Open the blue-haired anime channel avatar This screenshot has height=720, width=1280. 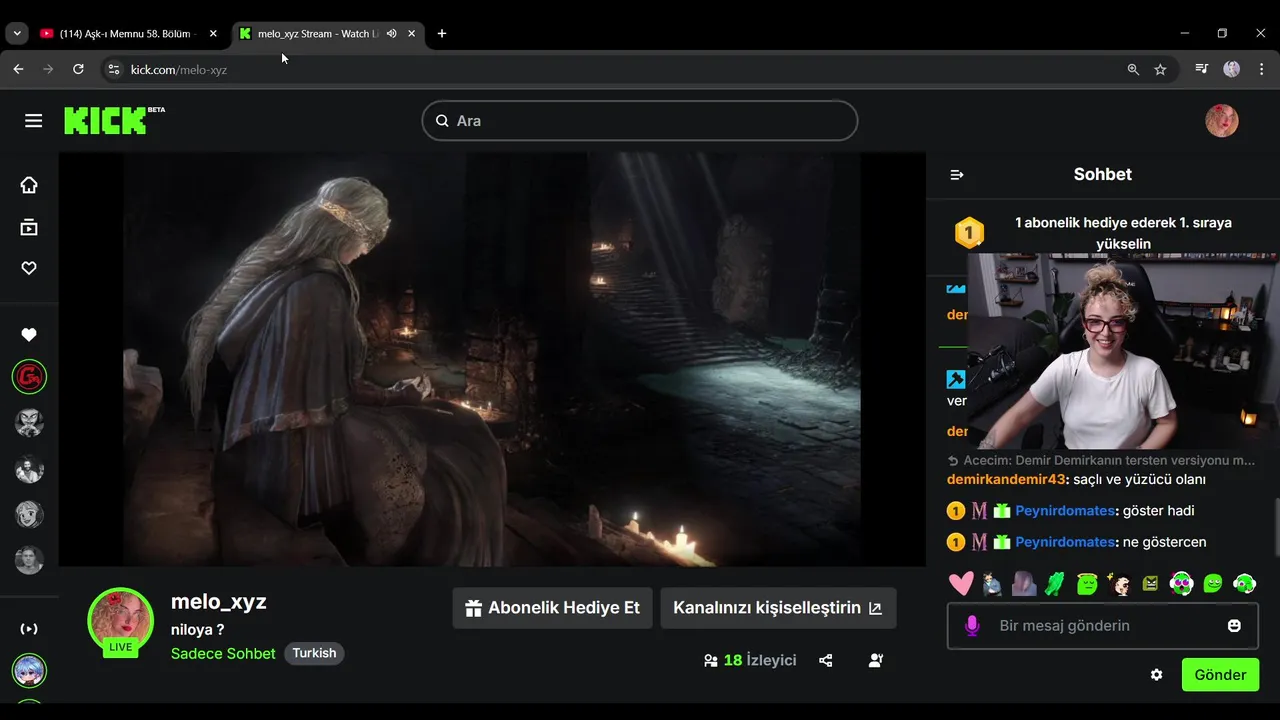[29, 670]
